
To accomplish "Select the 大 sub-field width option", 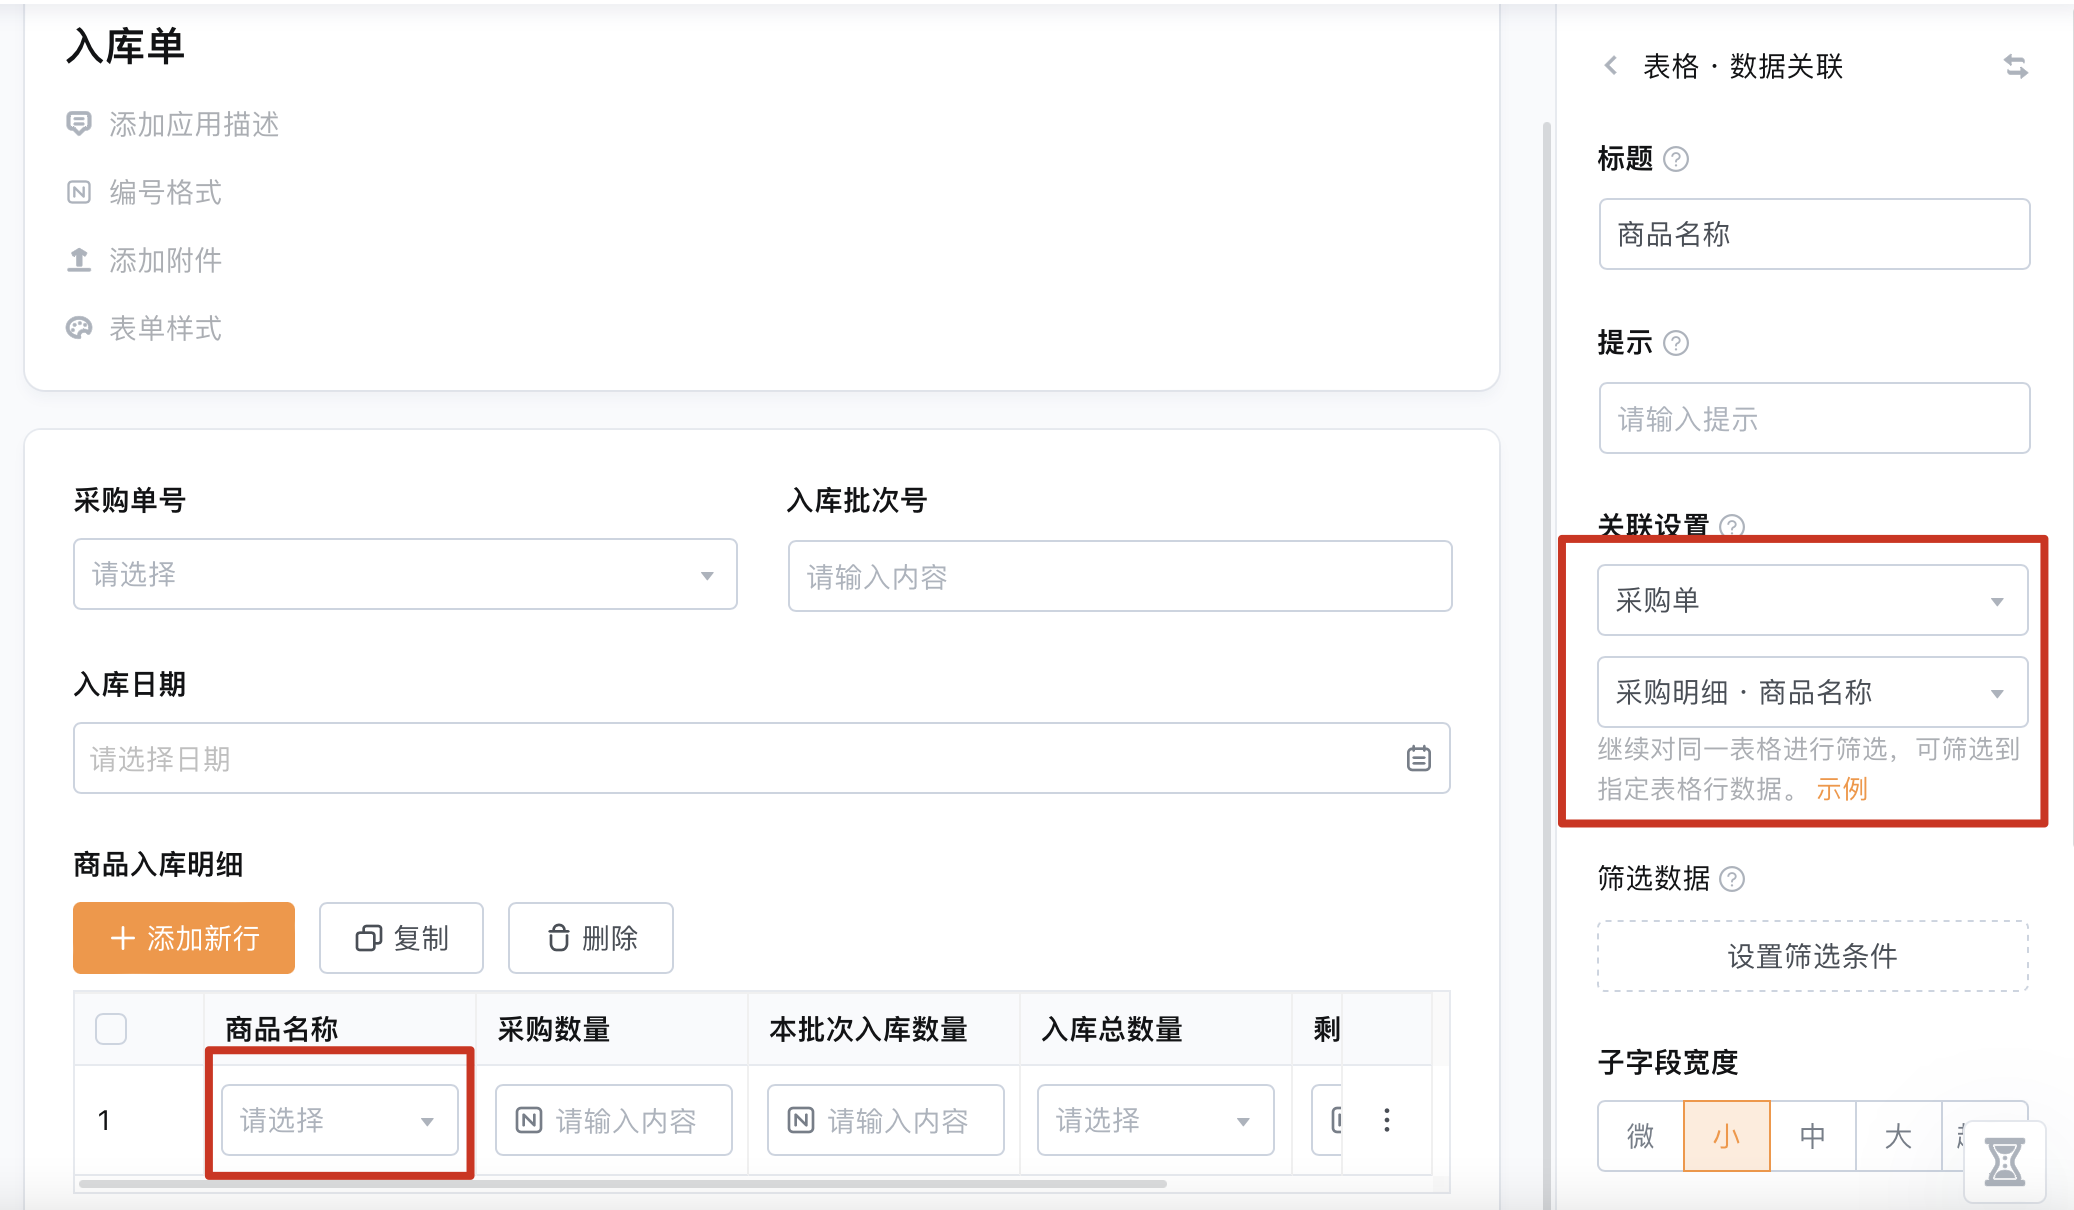I will pyautogui.click(x=1898, y=1136).
